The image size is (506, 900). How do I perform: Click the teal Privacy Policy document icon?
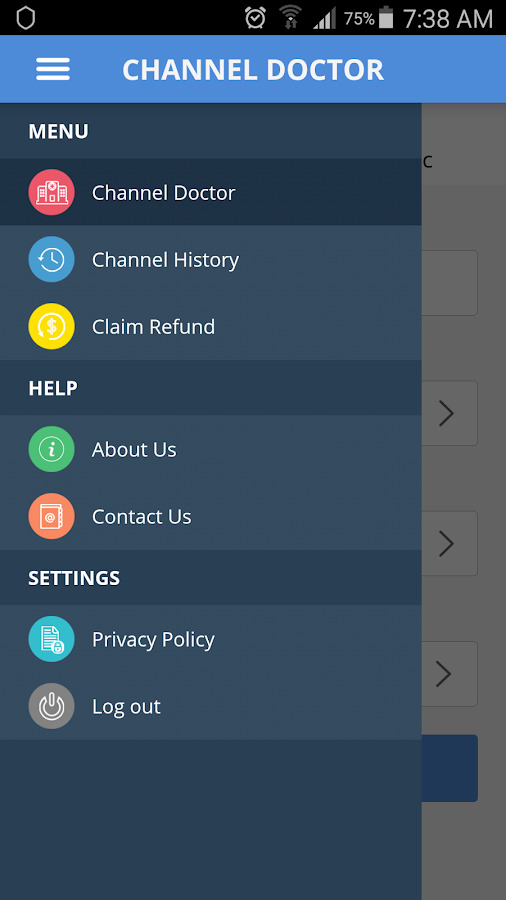(x=52, y=639)
